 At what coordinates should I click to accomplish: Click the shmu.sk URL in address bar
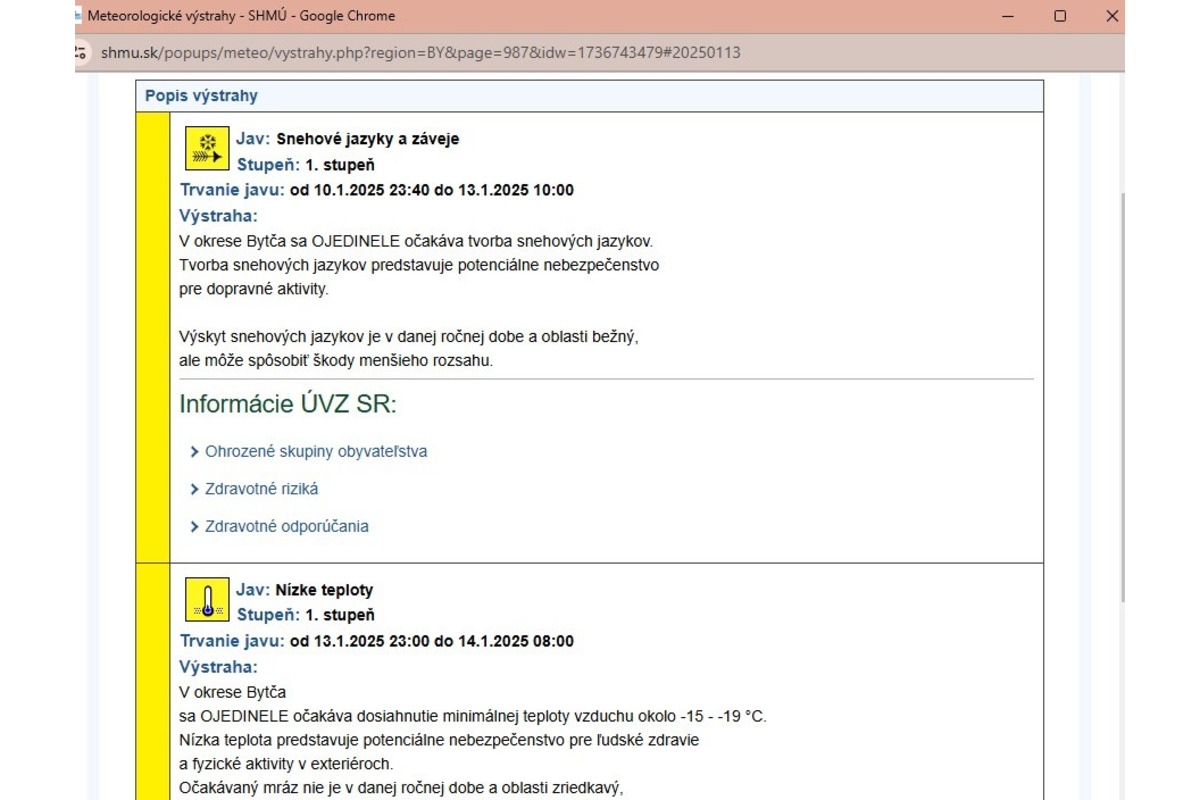420,52
